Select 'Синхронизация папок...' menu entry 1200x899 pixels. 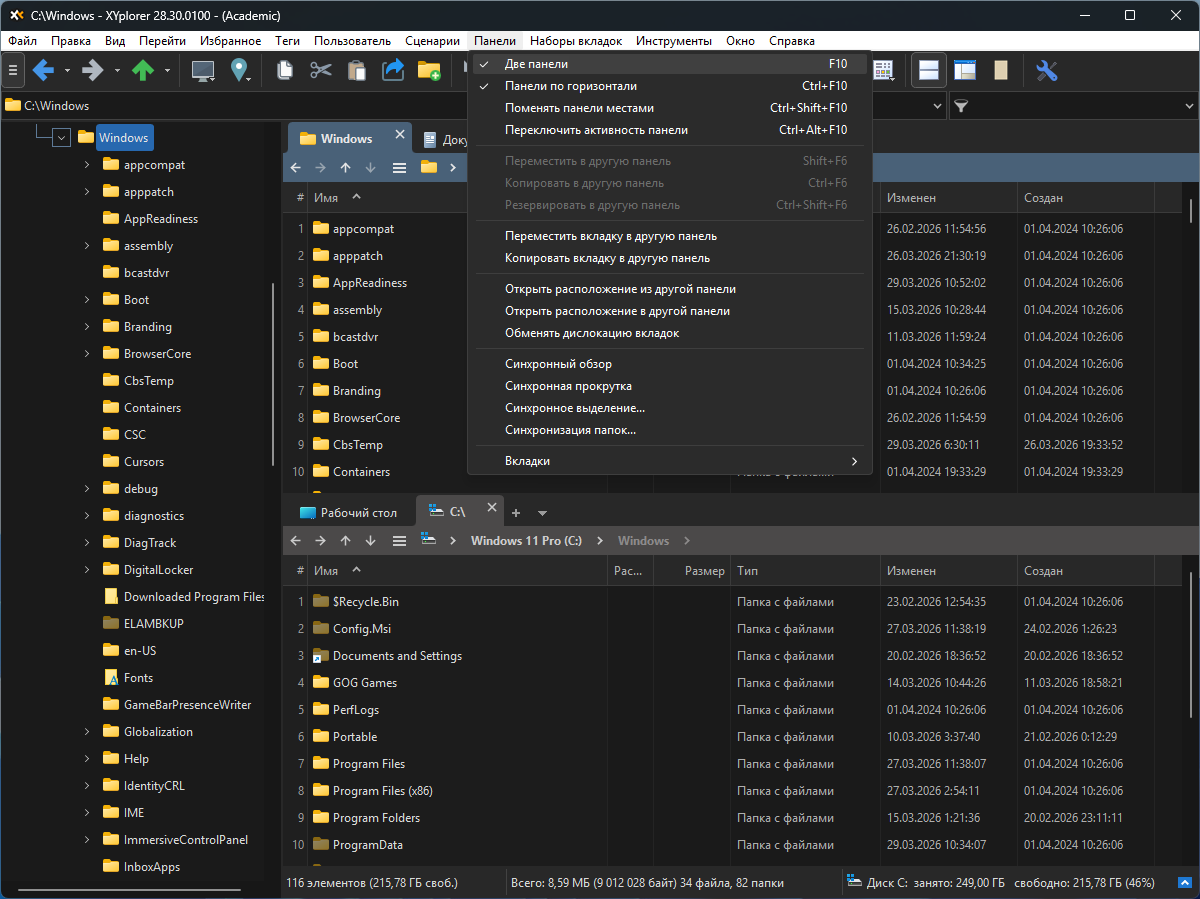570,430
